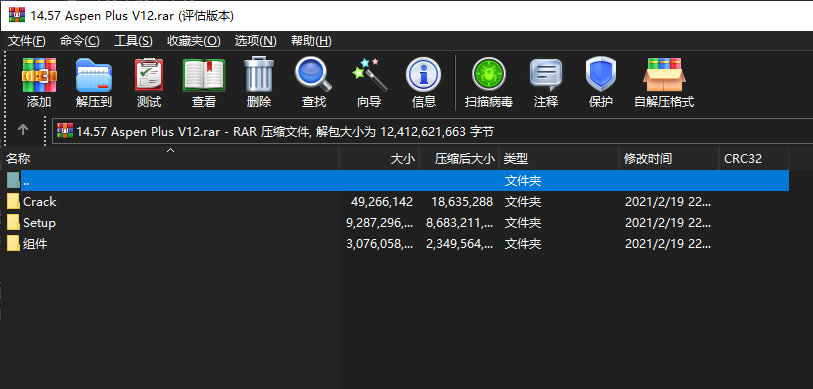The image size is (813, 389).
Task: Open the 文件(F) menu
Action: pos(26,41)
